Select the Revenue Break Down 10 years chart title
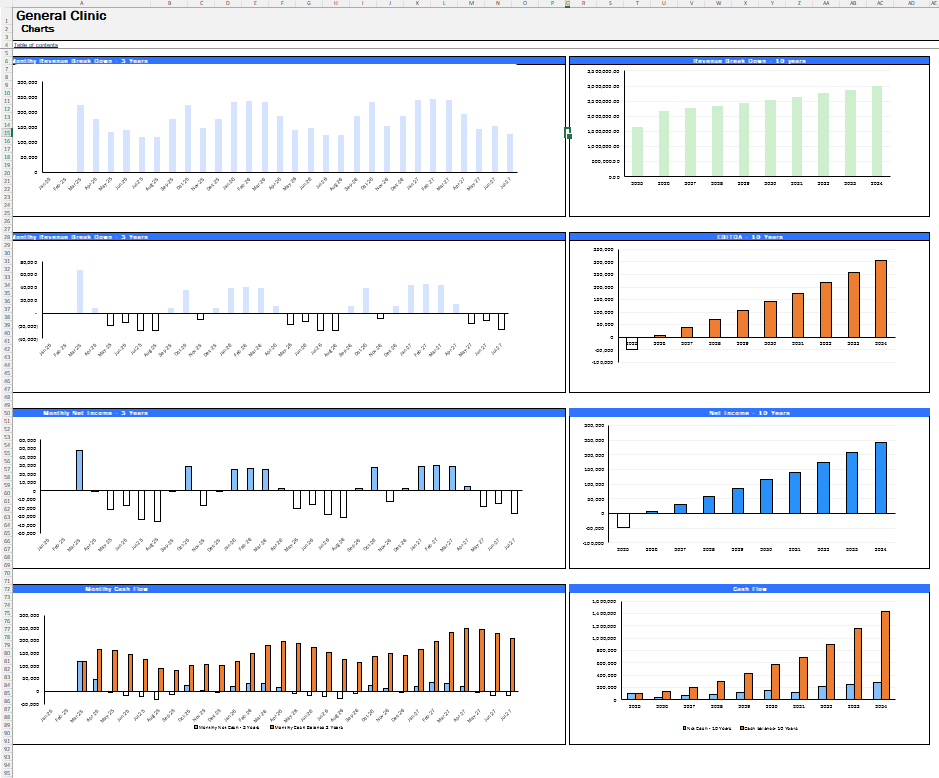 click(x=749, y=61)
